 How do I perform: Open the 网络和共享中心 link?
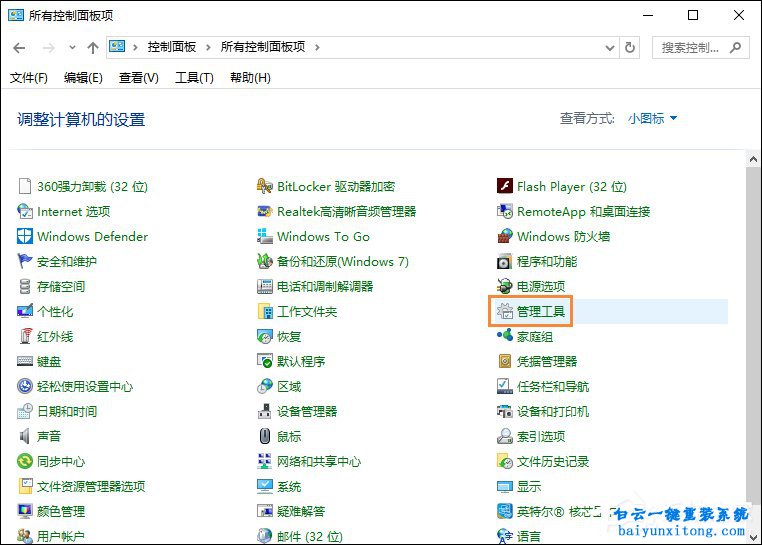coord(318,462)
